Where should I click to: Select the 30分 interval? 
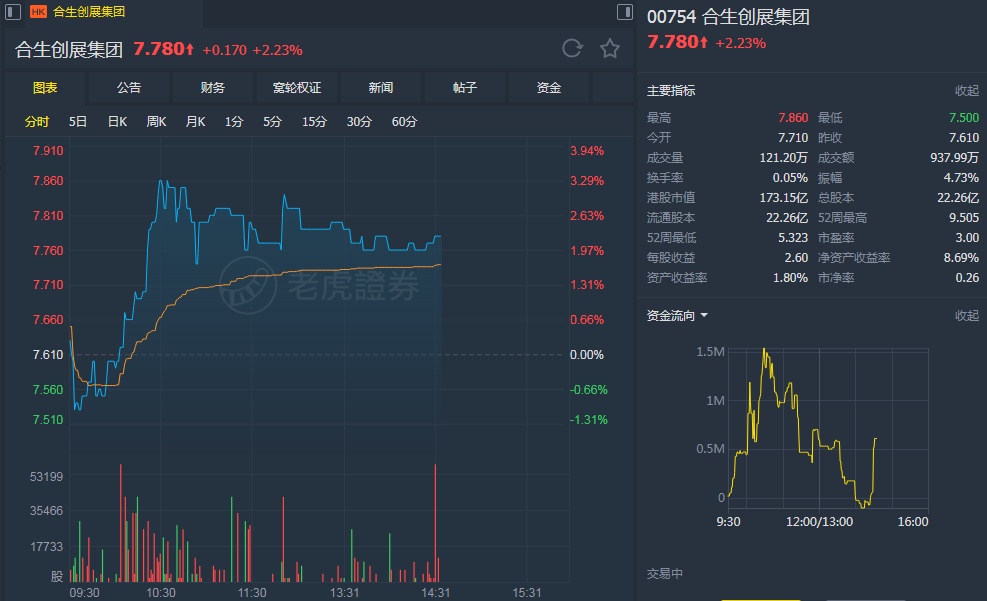point(359,121)
